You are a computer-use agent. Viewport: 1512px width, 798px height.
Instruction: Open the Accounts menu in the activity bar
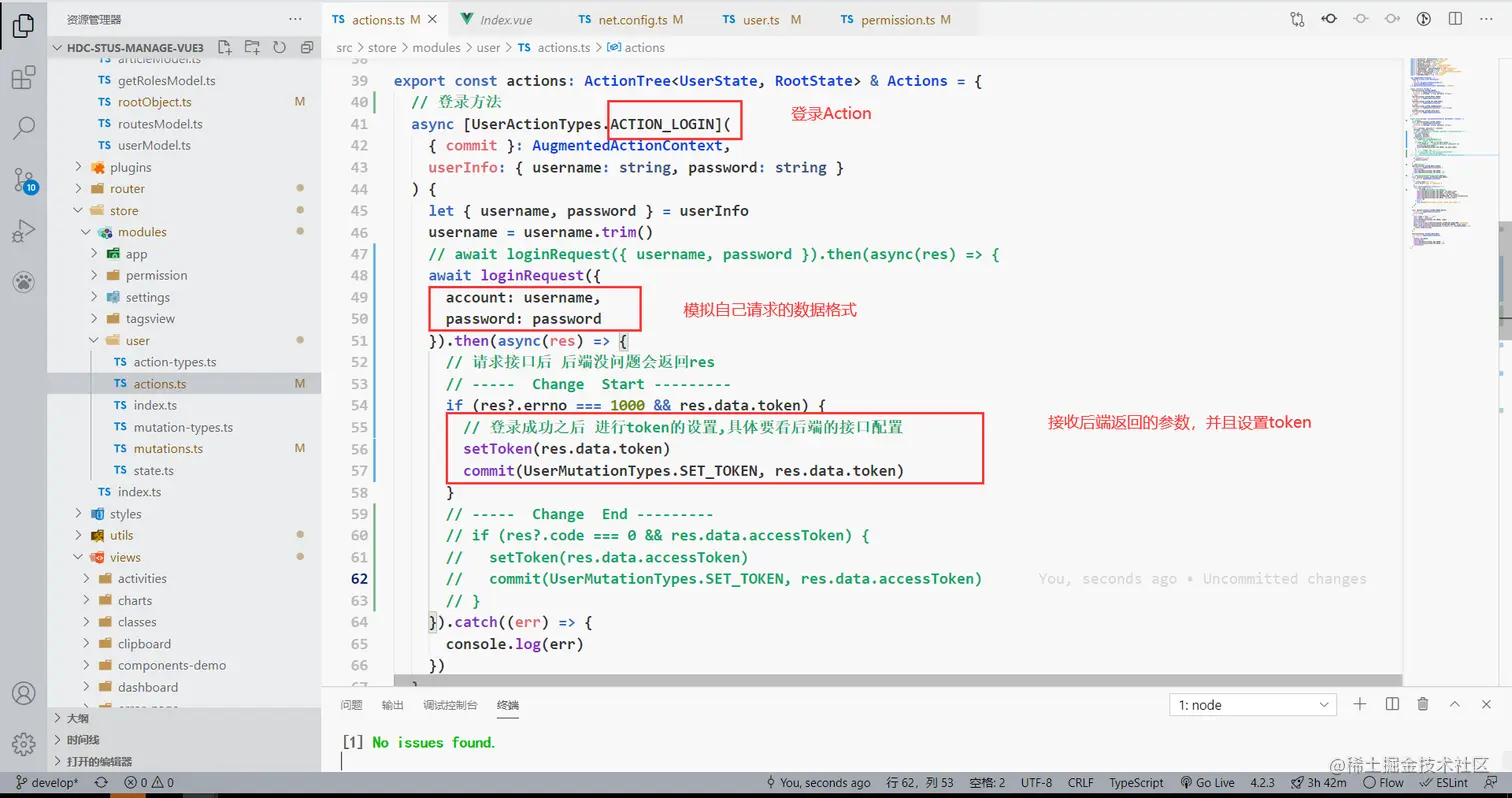[23, 694]
